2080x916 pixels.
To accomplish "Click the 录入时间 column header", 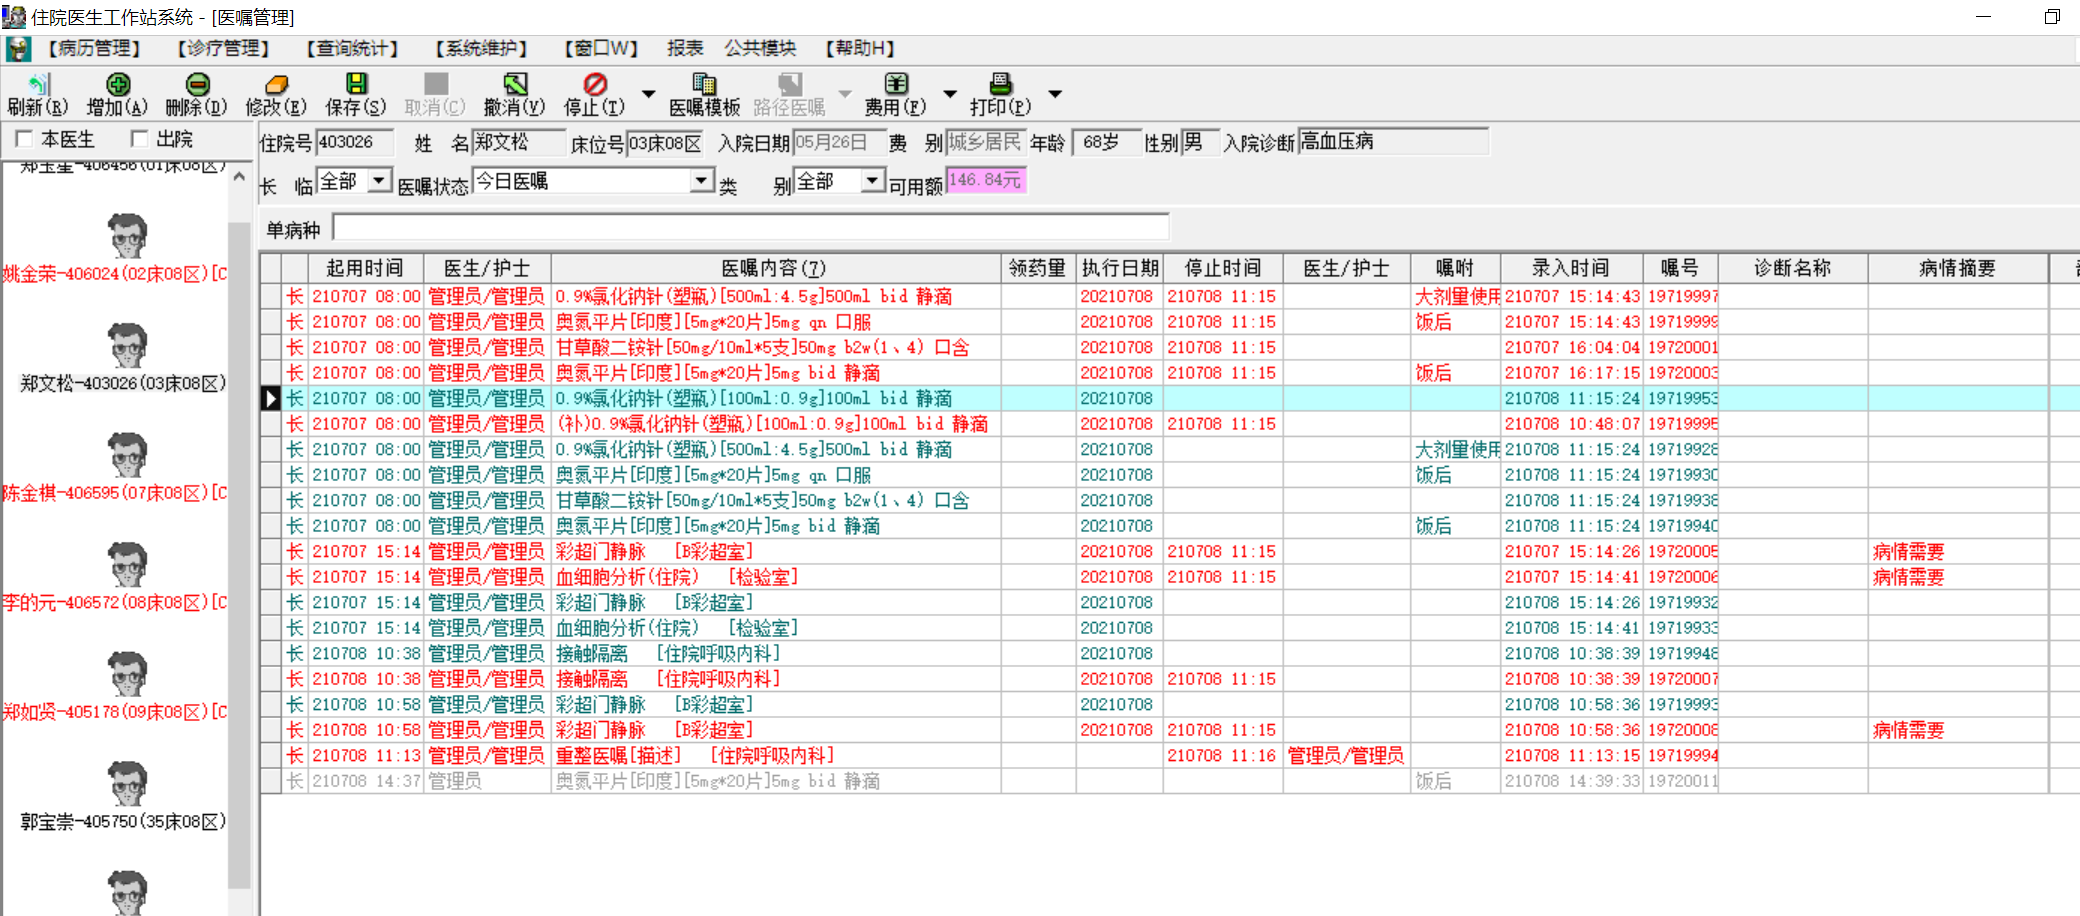I will click(x=1571, y=268).
